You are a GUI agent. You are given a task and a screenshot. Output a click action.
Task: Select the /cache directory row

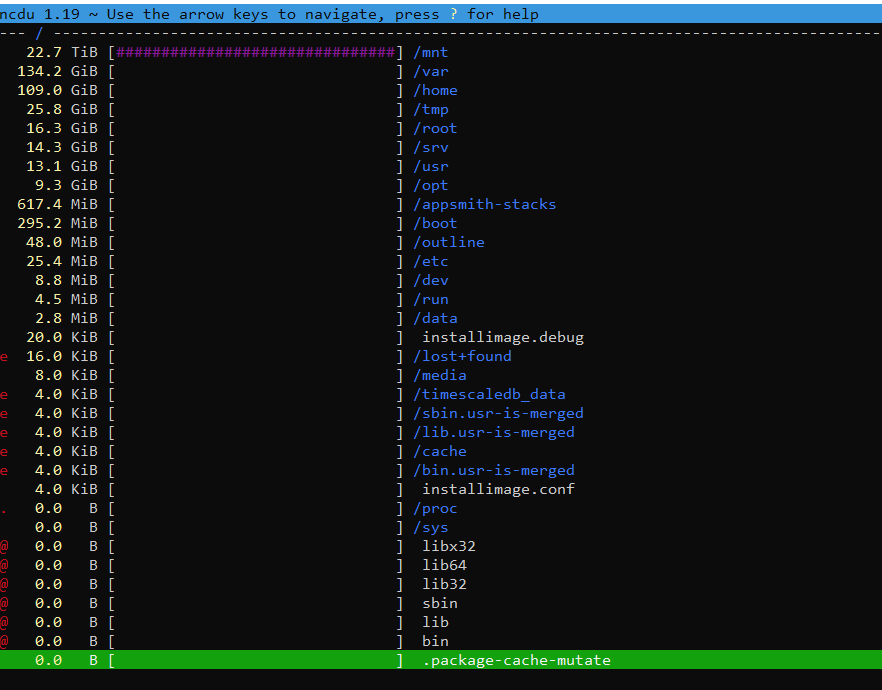pos(441,451)
